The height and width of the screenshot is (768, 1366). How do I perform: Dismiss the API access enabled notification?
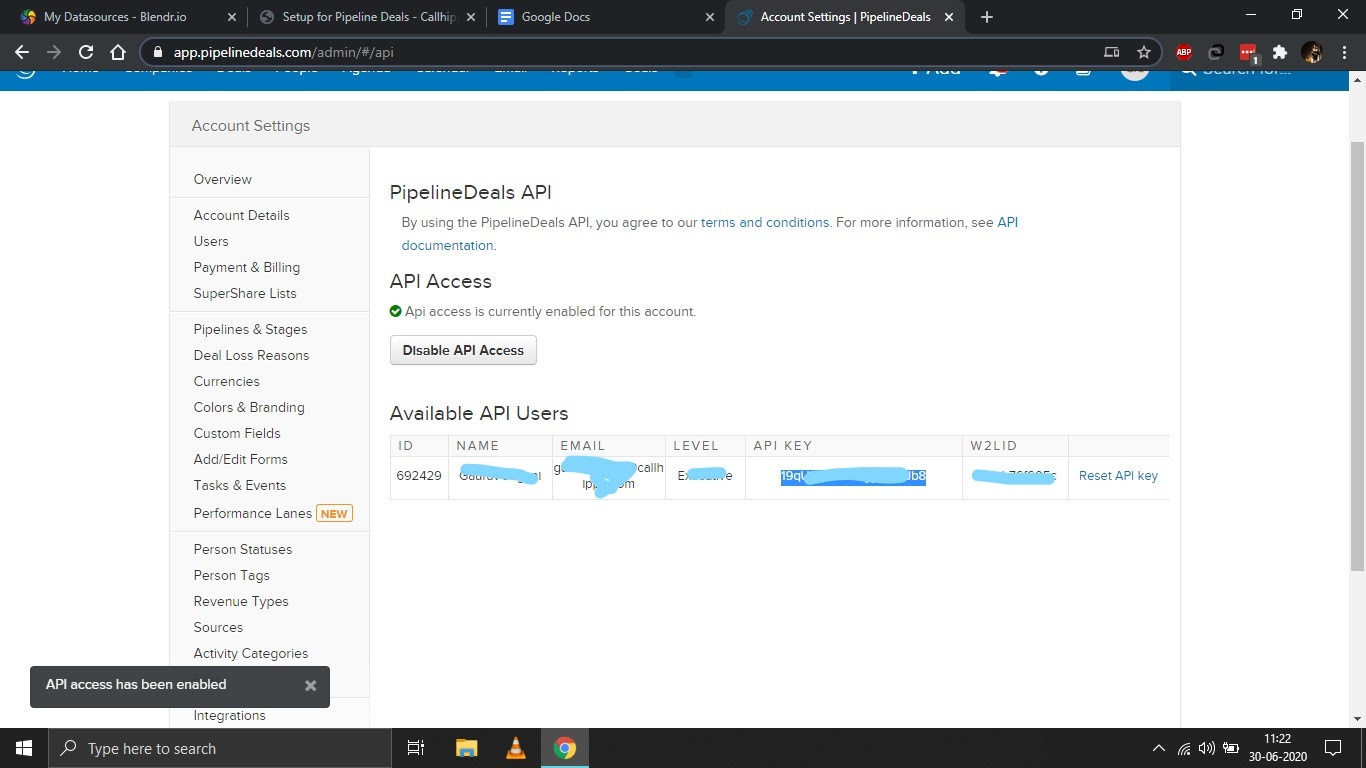(310, 685)
